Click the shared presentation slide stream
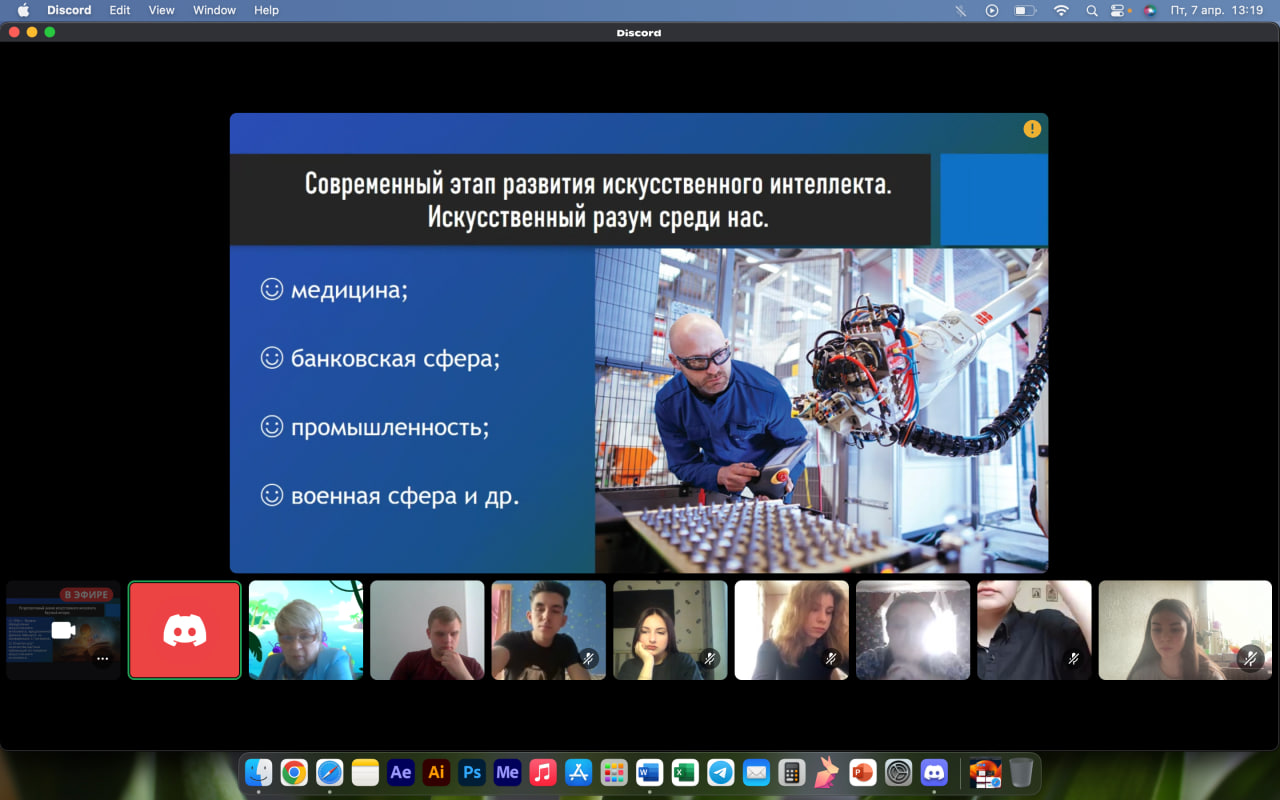The width and height of the screenshot is (1280, 800). tap(639, 343)
